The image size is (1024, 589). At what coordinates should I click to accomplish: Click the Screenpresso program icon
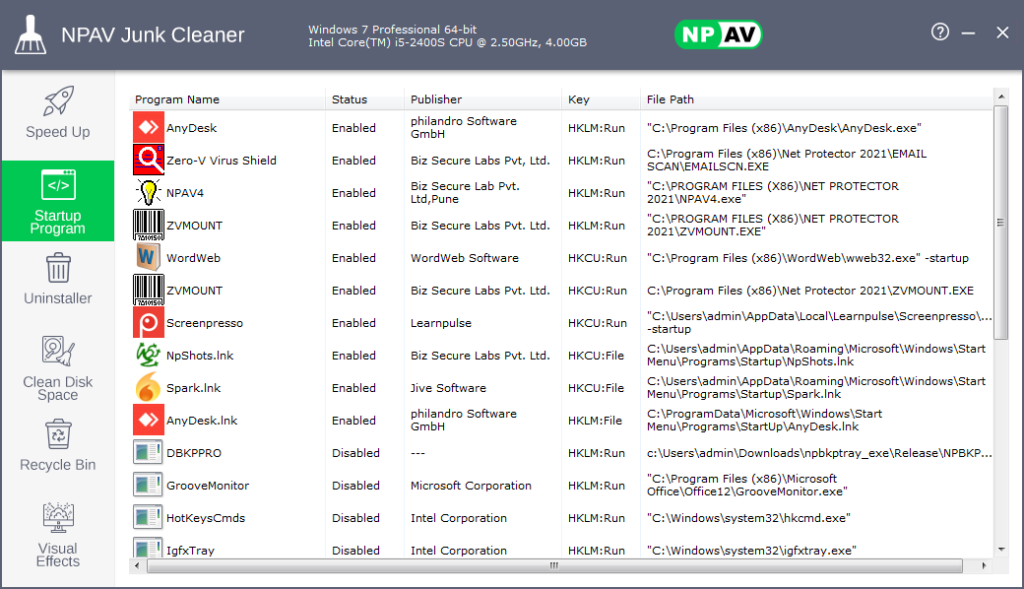click(x=148, y=323)
